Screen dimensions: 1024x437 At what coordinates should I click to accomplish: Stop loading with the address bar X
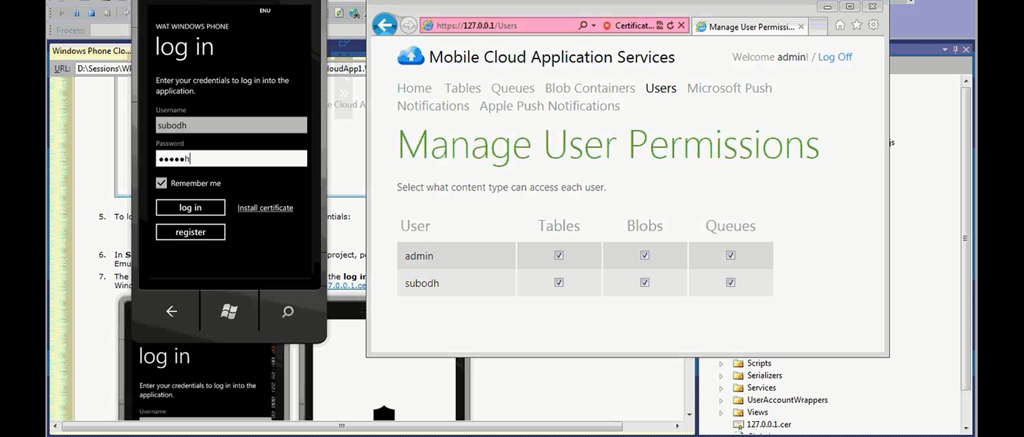click(x=681, y=25)
